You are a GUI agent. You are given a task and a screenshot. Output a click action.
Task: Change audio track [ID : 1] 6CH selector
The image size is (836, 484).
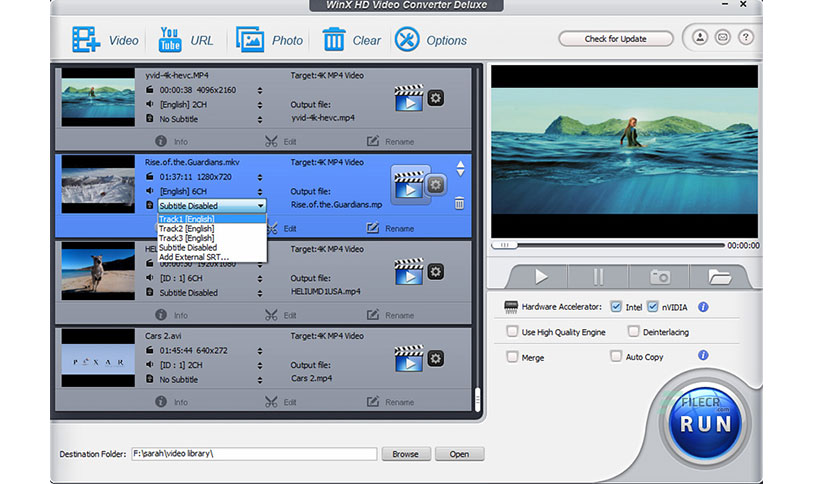point(260,278)
